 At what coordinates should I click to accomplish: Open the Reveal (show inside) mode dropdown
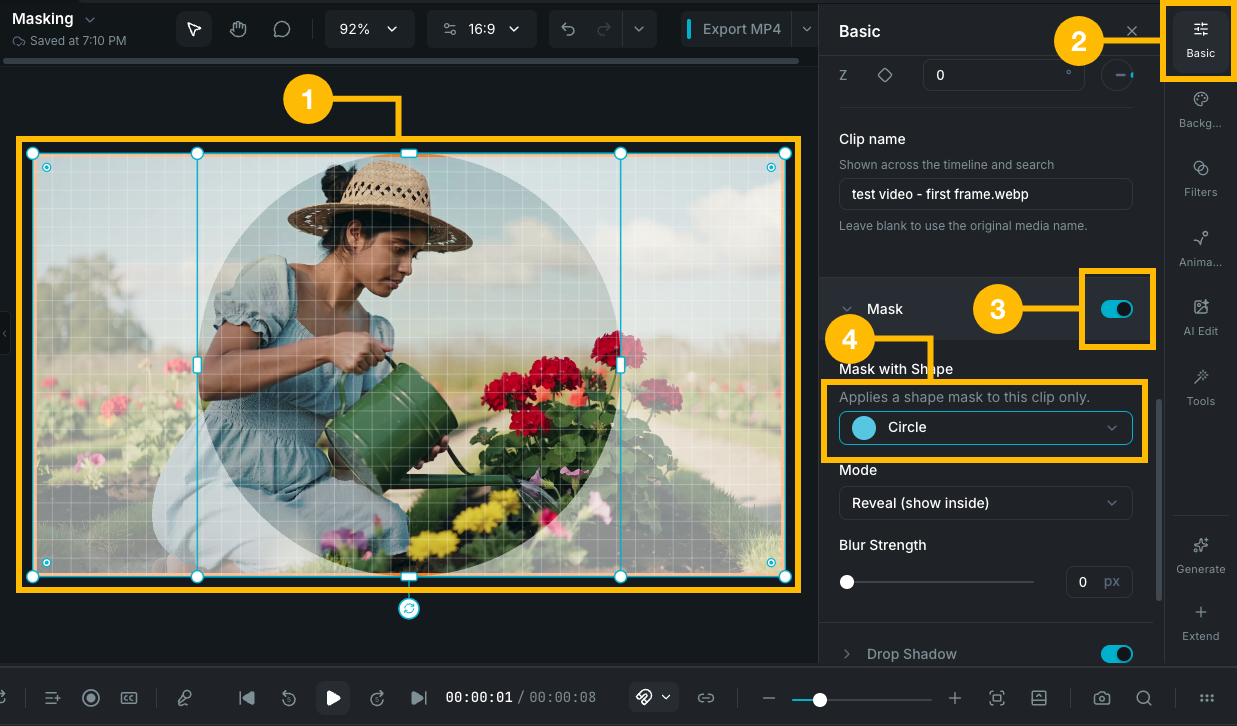coord(985,503)
